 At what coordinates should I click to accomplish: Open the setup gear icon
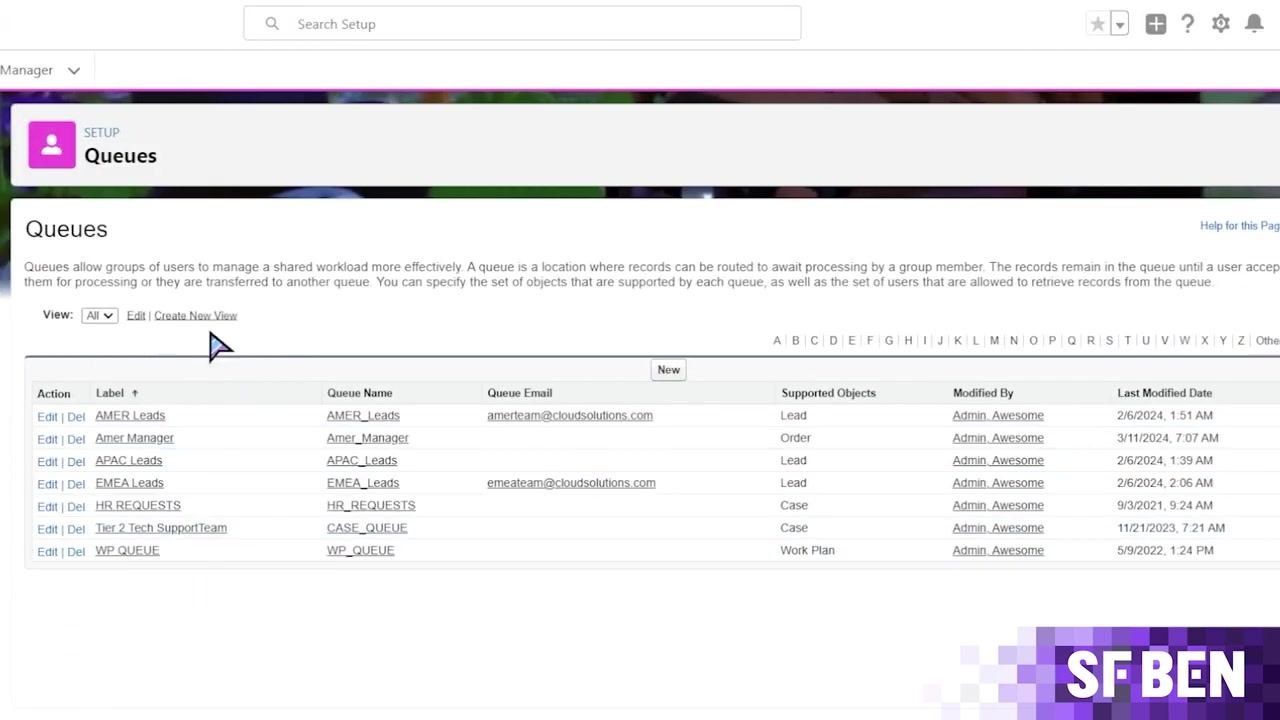click(1221, 24)
